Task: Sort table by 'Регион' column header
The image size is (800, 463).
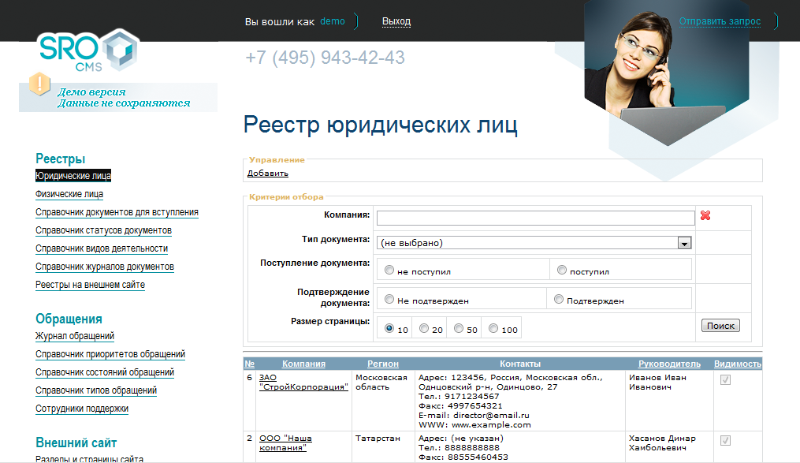Action: click(x=383, y=364)
